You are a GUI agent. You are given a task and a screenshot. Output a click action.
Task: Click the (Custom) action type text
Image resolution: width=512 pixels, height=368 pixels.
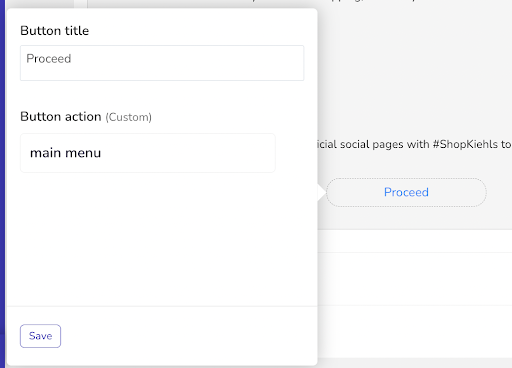tap(129, 117)
